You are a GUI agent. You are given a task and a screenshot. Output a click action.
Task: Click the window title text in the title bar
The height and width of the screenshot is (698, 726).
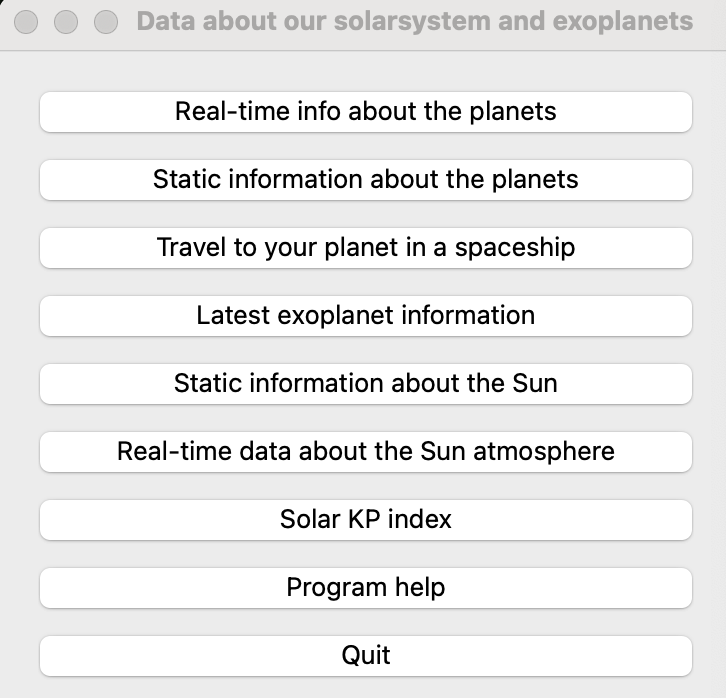414,21
